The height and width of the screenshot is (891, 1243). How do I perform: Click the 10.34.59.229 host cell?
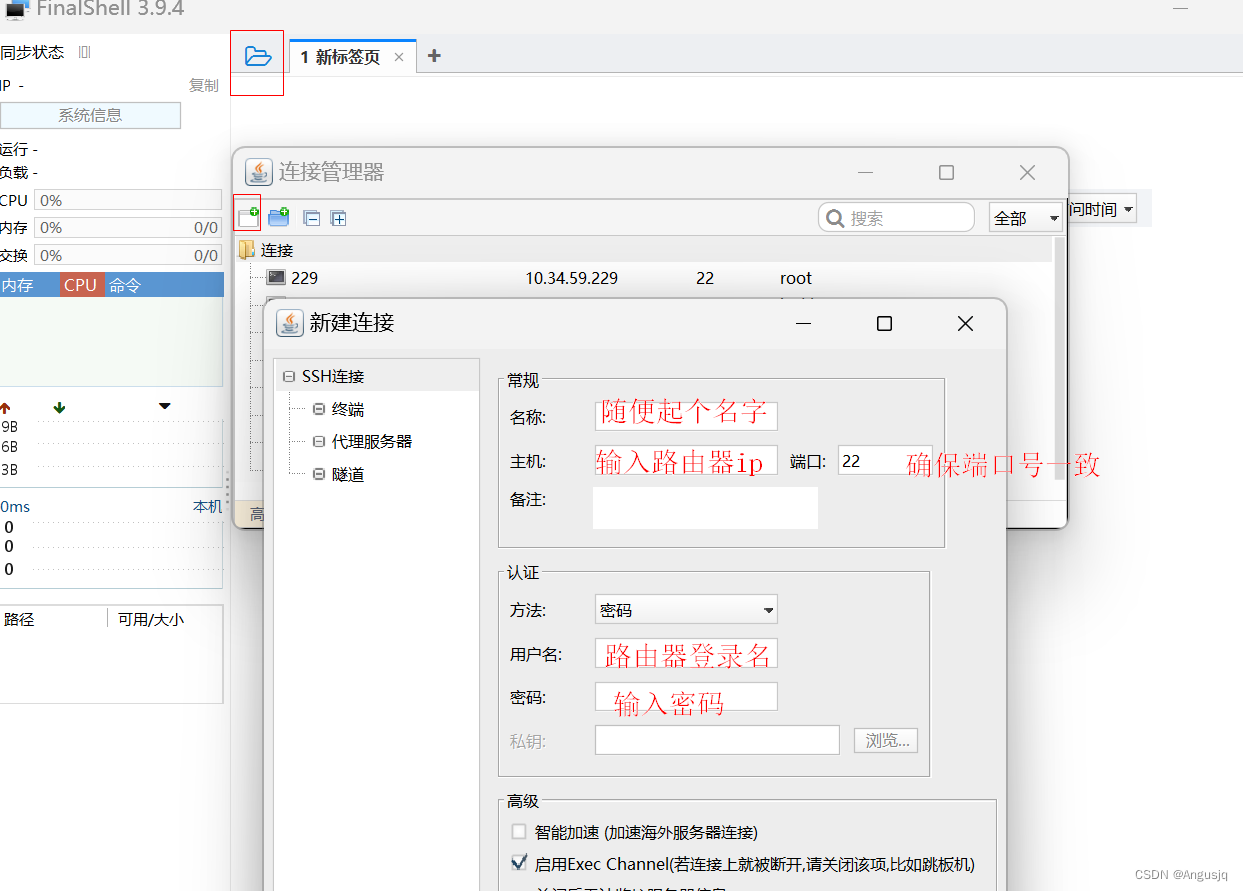tap(571, 278)
